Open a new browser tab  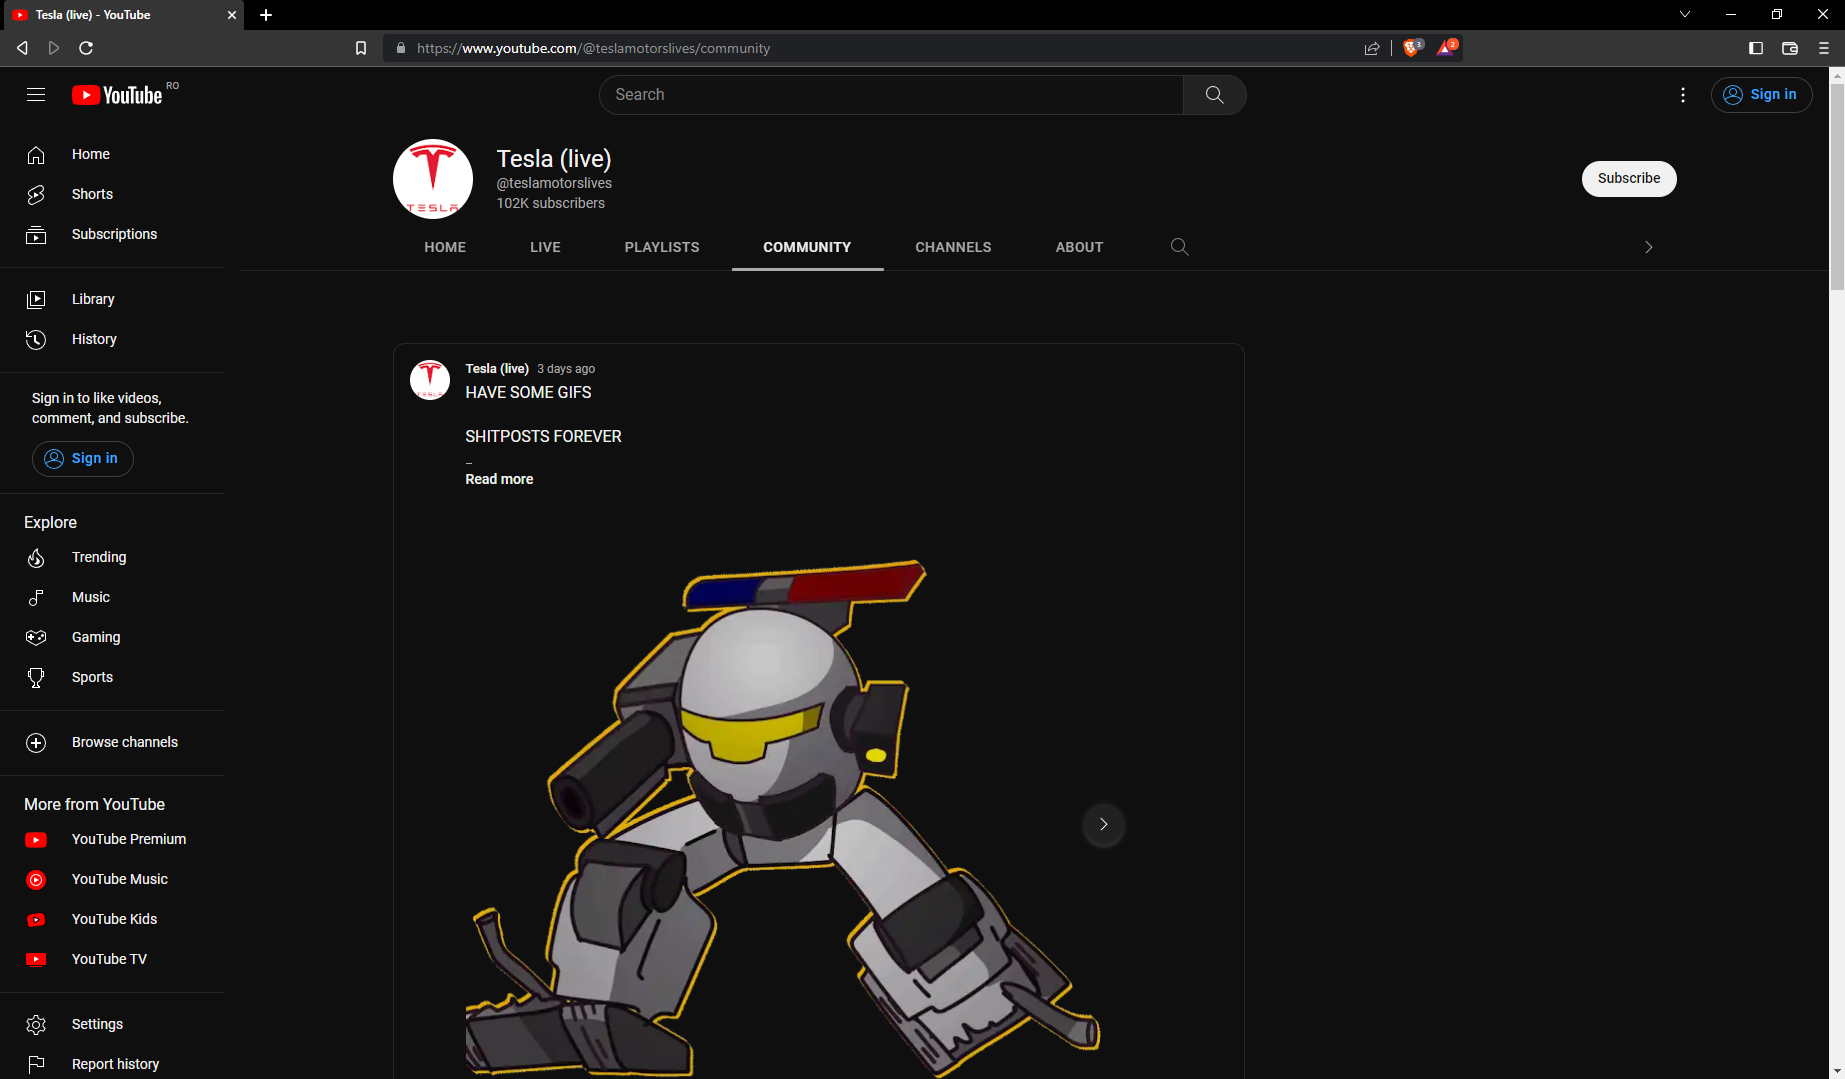(266, 15)
